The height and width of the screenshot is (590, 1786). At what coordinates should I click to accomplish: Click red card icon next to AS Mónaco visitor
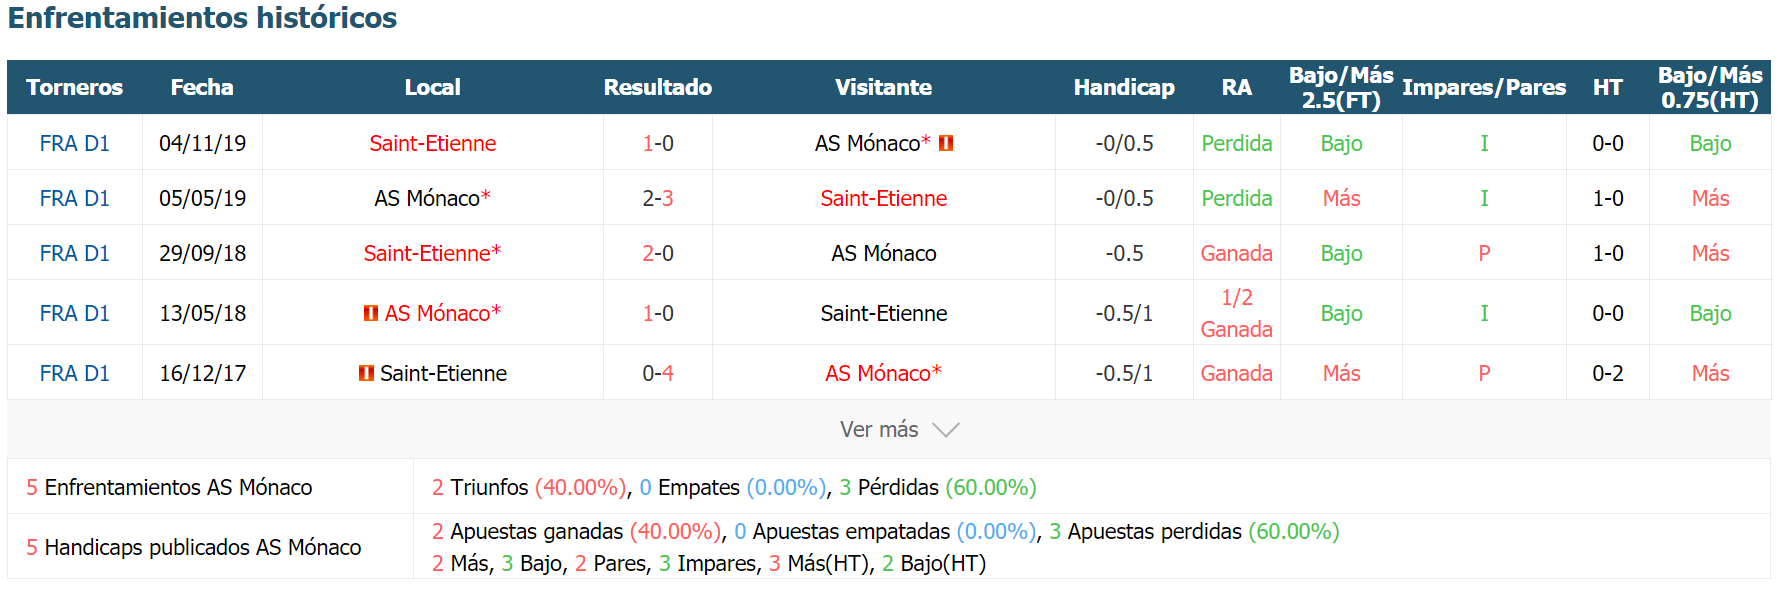946,143
